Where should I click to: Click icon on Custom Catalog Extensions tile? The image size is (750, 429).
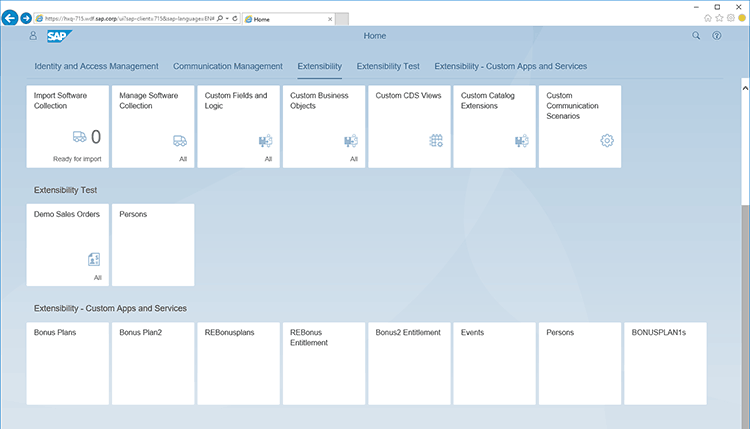tap(521, 141)
